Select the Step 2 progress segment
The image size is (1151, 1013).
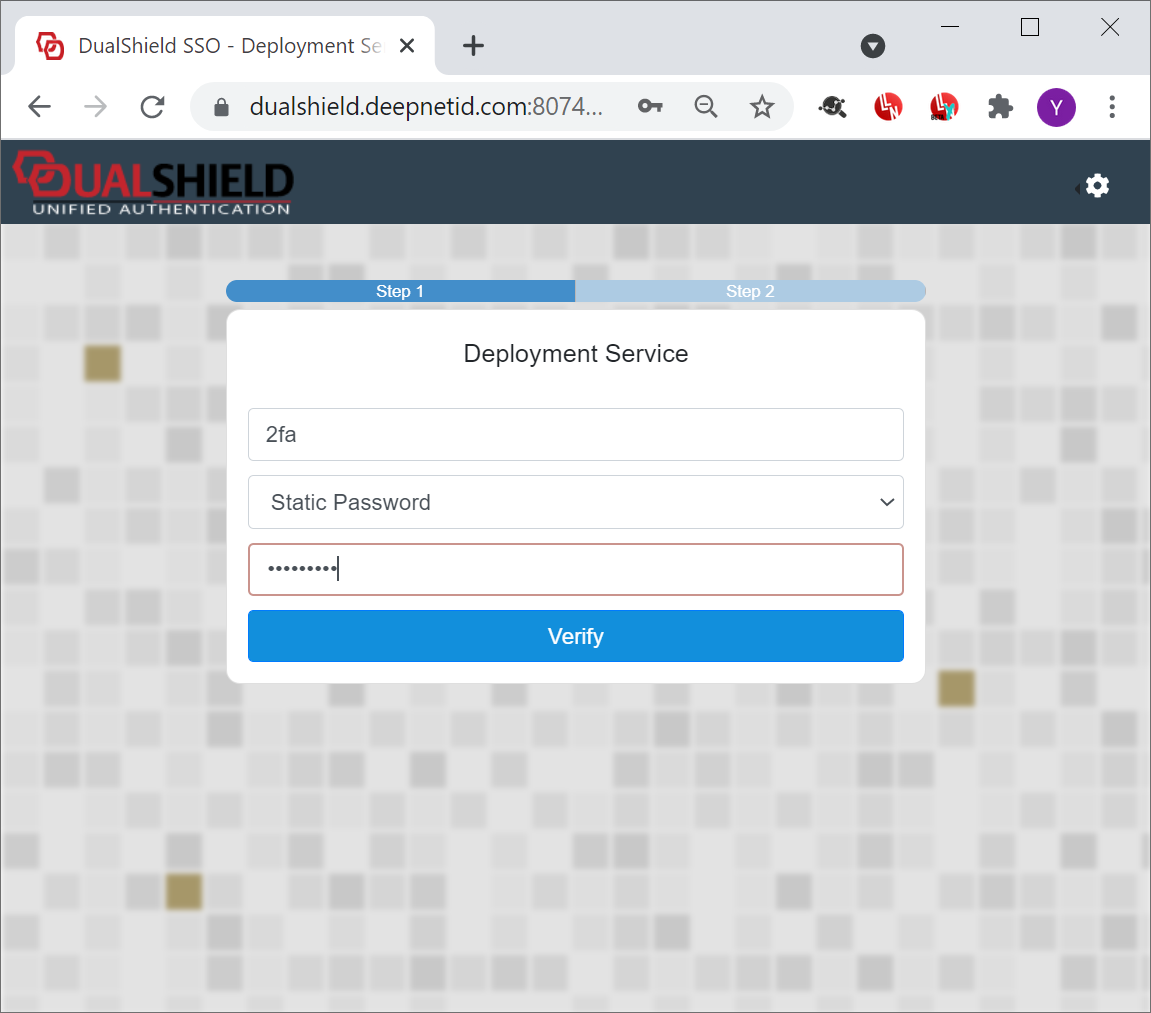point(750,291)
